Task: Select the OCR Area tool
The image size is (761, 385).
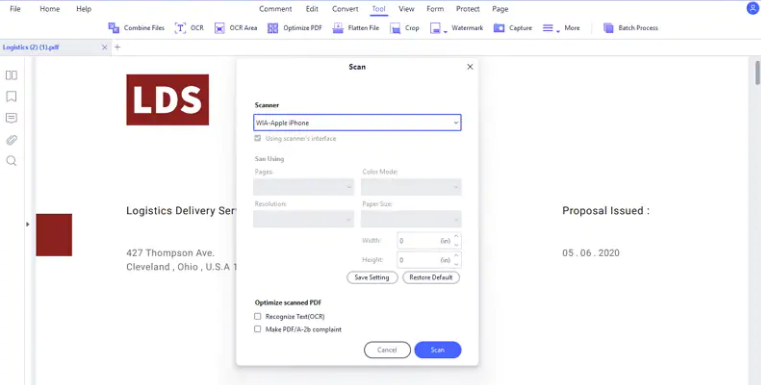Action: click(x=236, y=28)
